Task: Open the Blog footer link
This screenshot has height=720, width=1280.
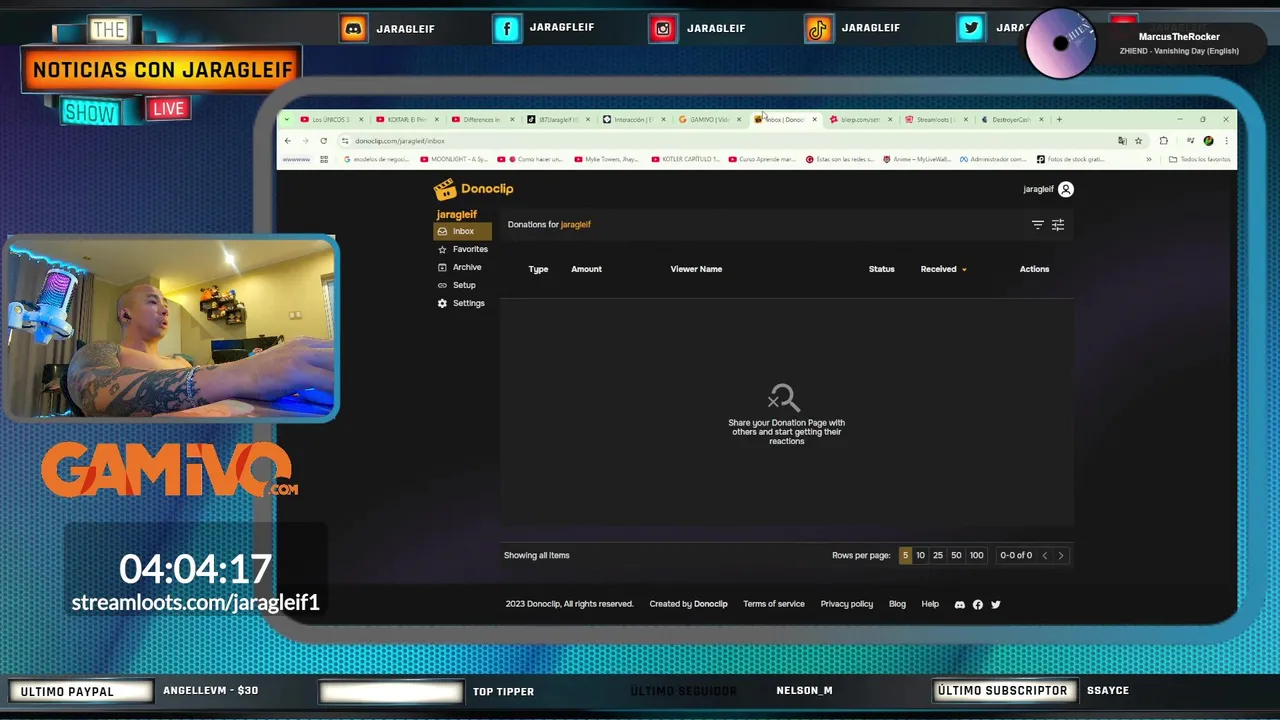Action: (x=897, y=604)
